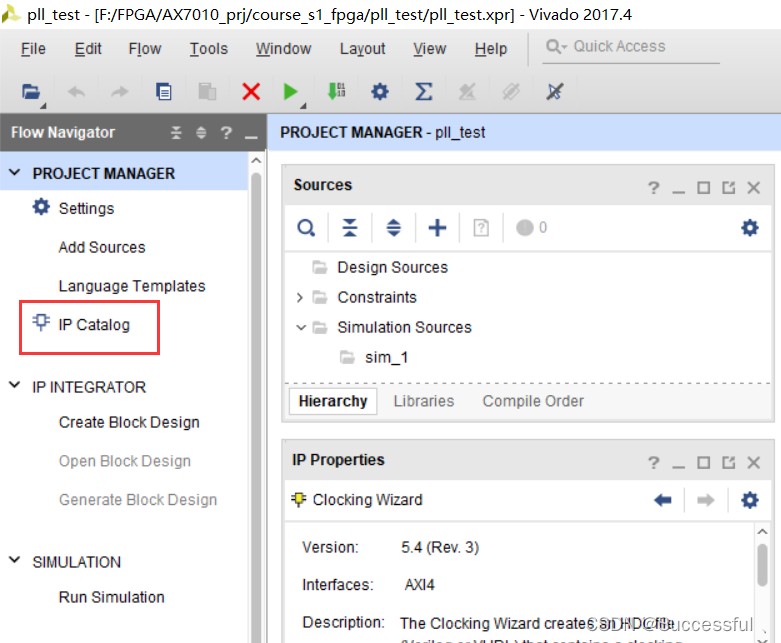Viewport: 781px width, 643px height.
Task: Open the File menu
Action: (x=33, y=49)
